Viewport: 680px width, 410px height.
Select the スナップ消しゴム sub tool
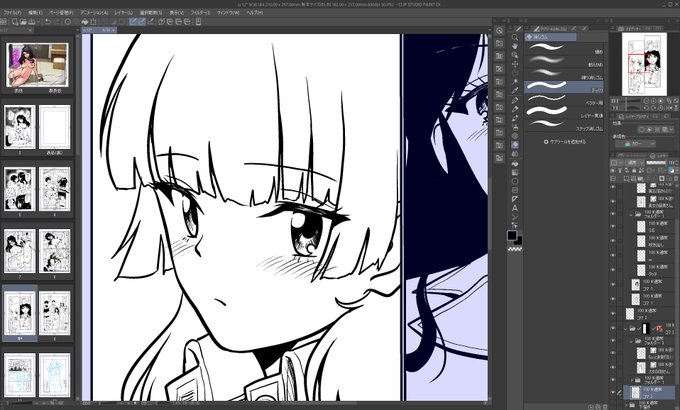click(564, 125)
